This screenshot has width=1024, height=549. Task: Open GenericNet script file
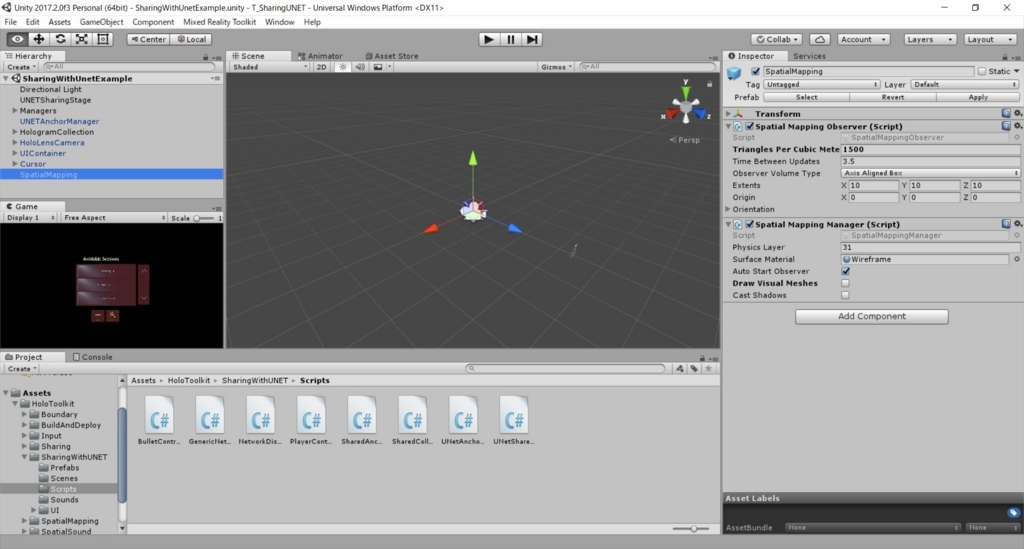[x=210, y=420]
